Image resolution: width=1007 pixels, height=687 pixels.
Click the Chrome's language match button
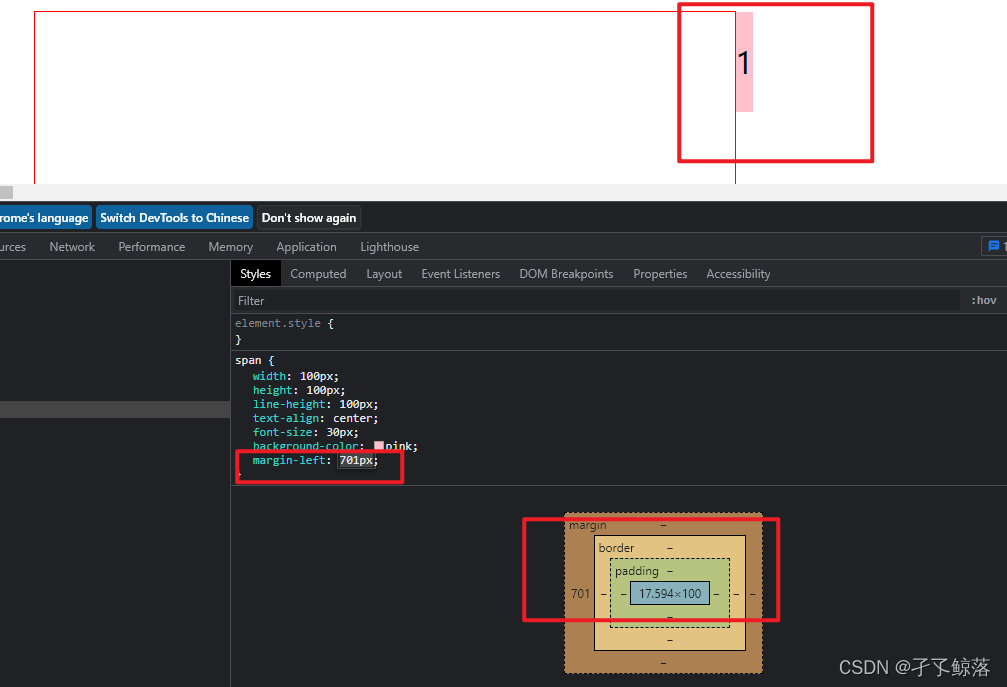click(45, 218)
